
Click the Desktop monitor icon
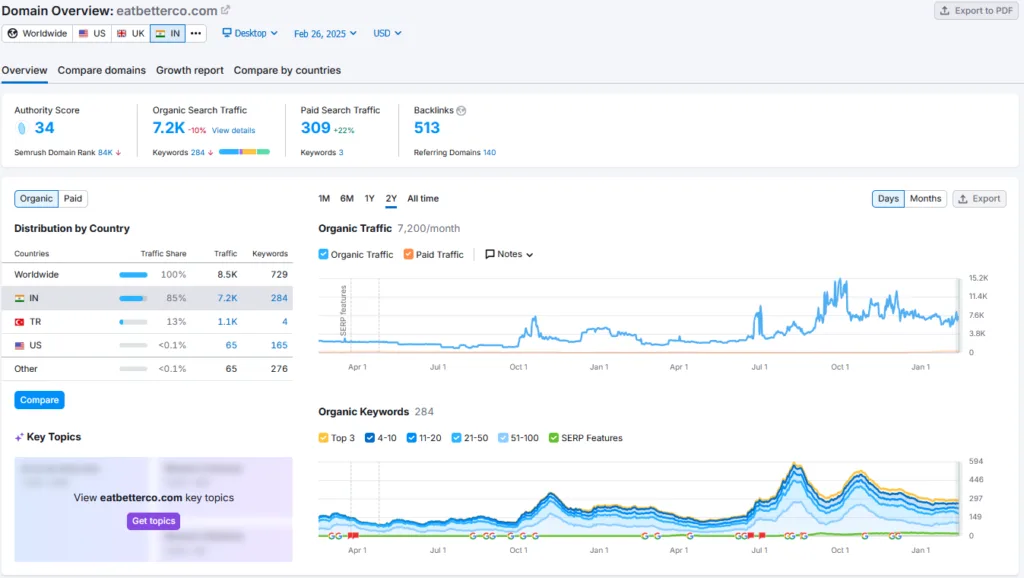(227, 33)
